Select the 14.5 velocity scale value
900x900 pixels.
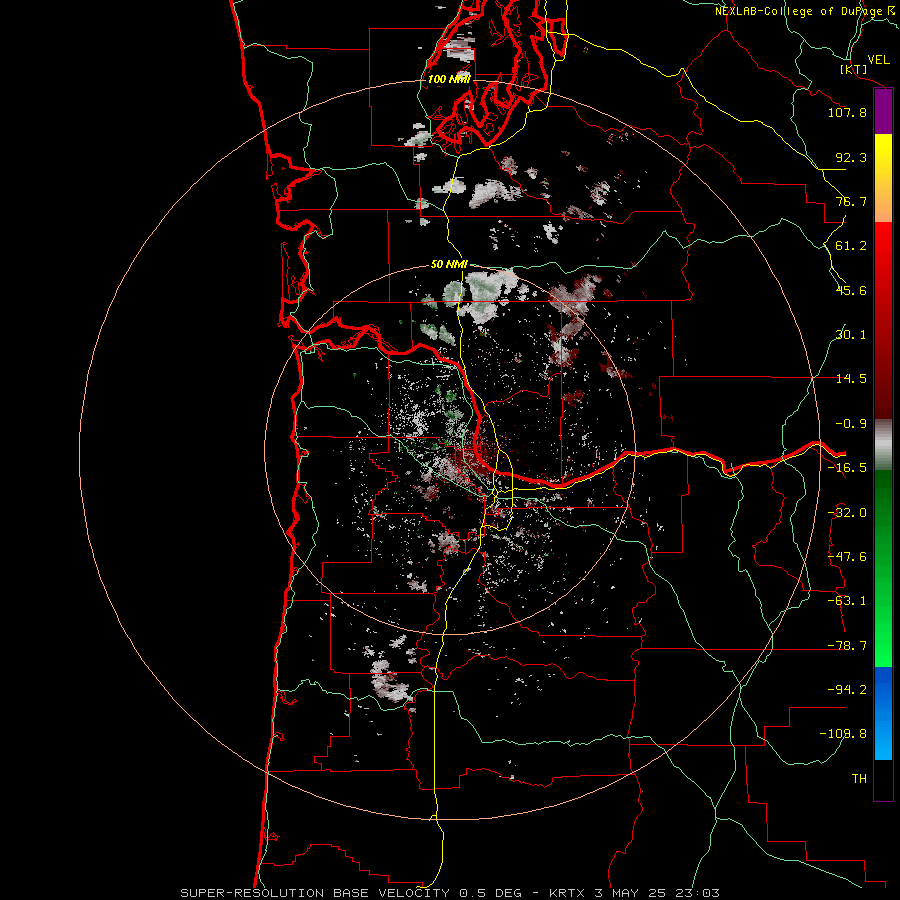851,379
